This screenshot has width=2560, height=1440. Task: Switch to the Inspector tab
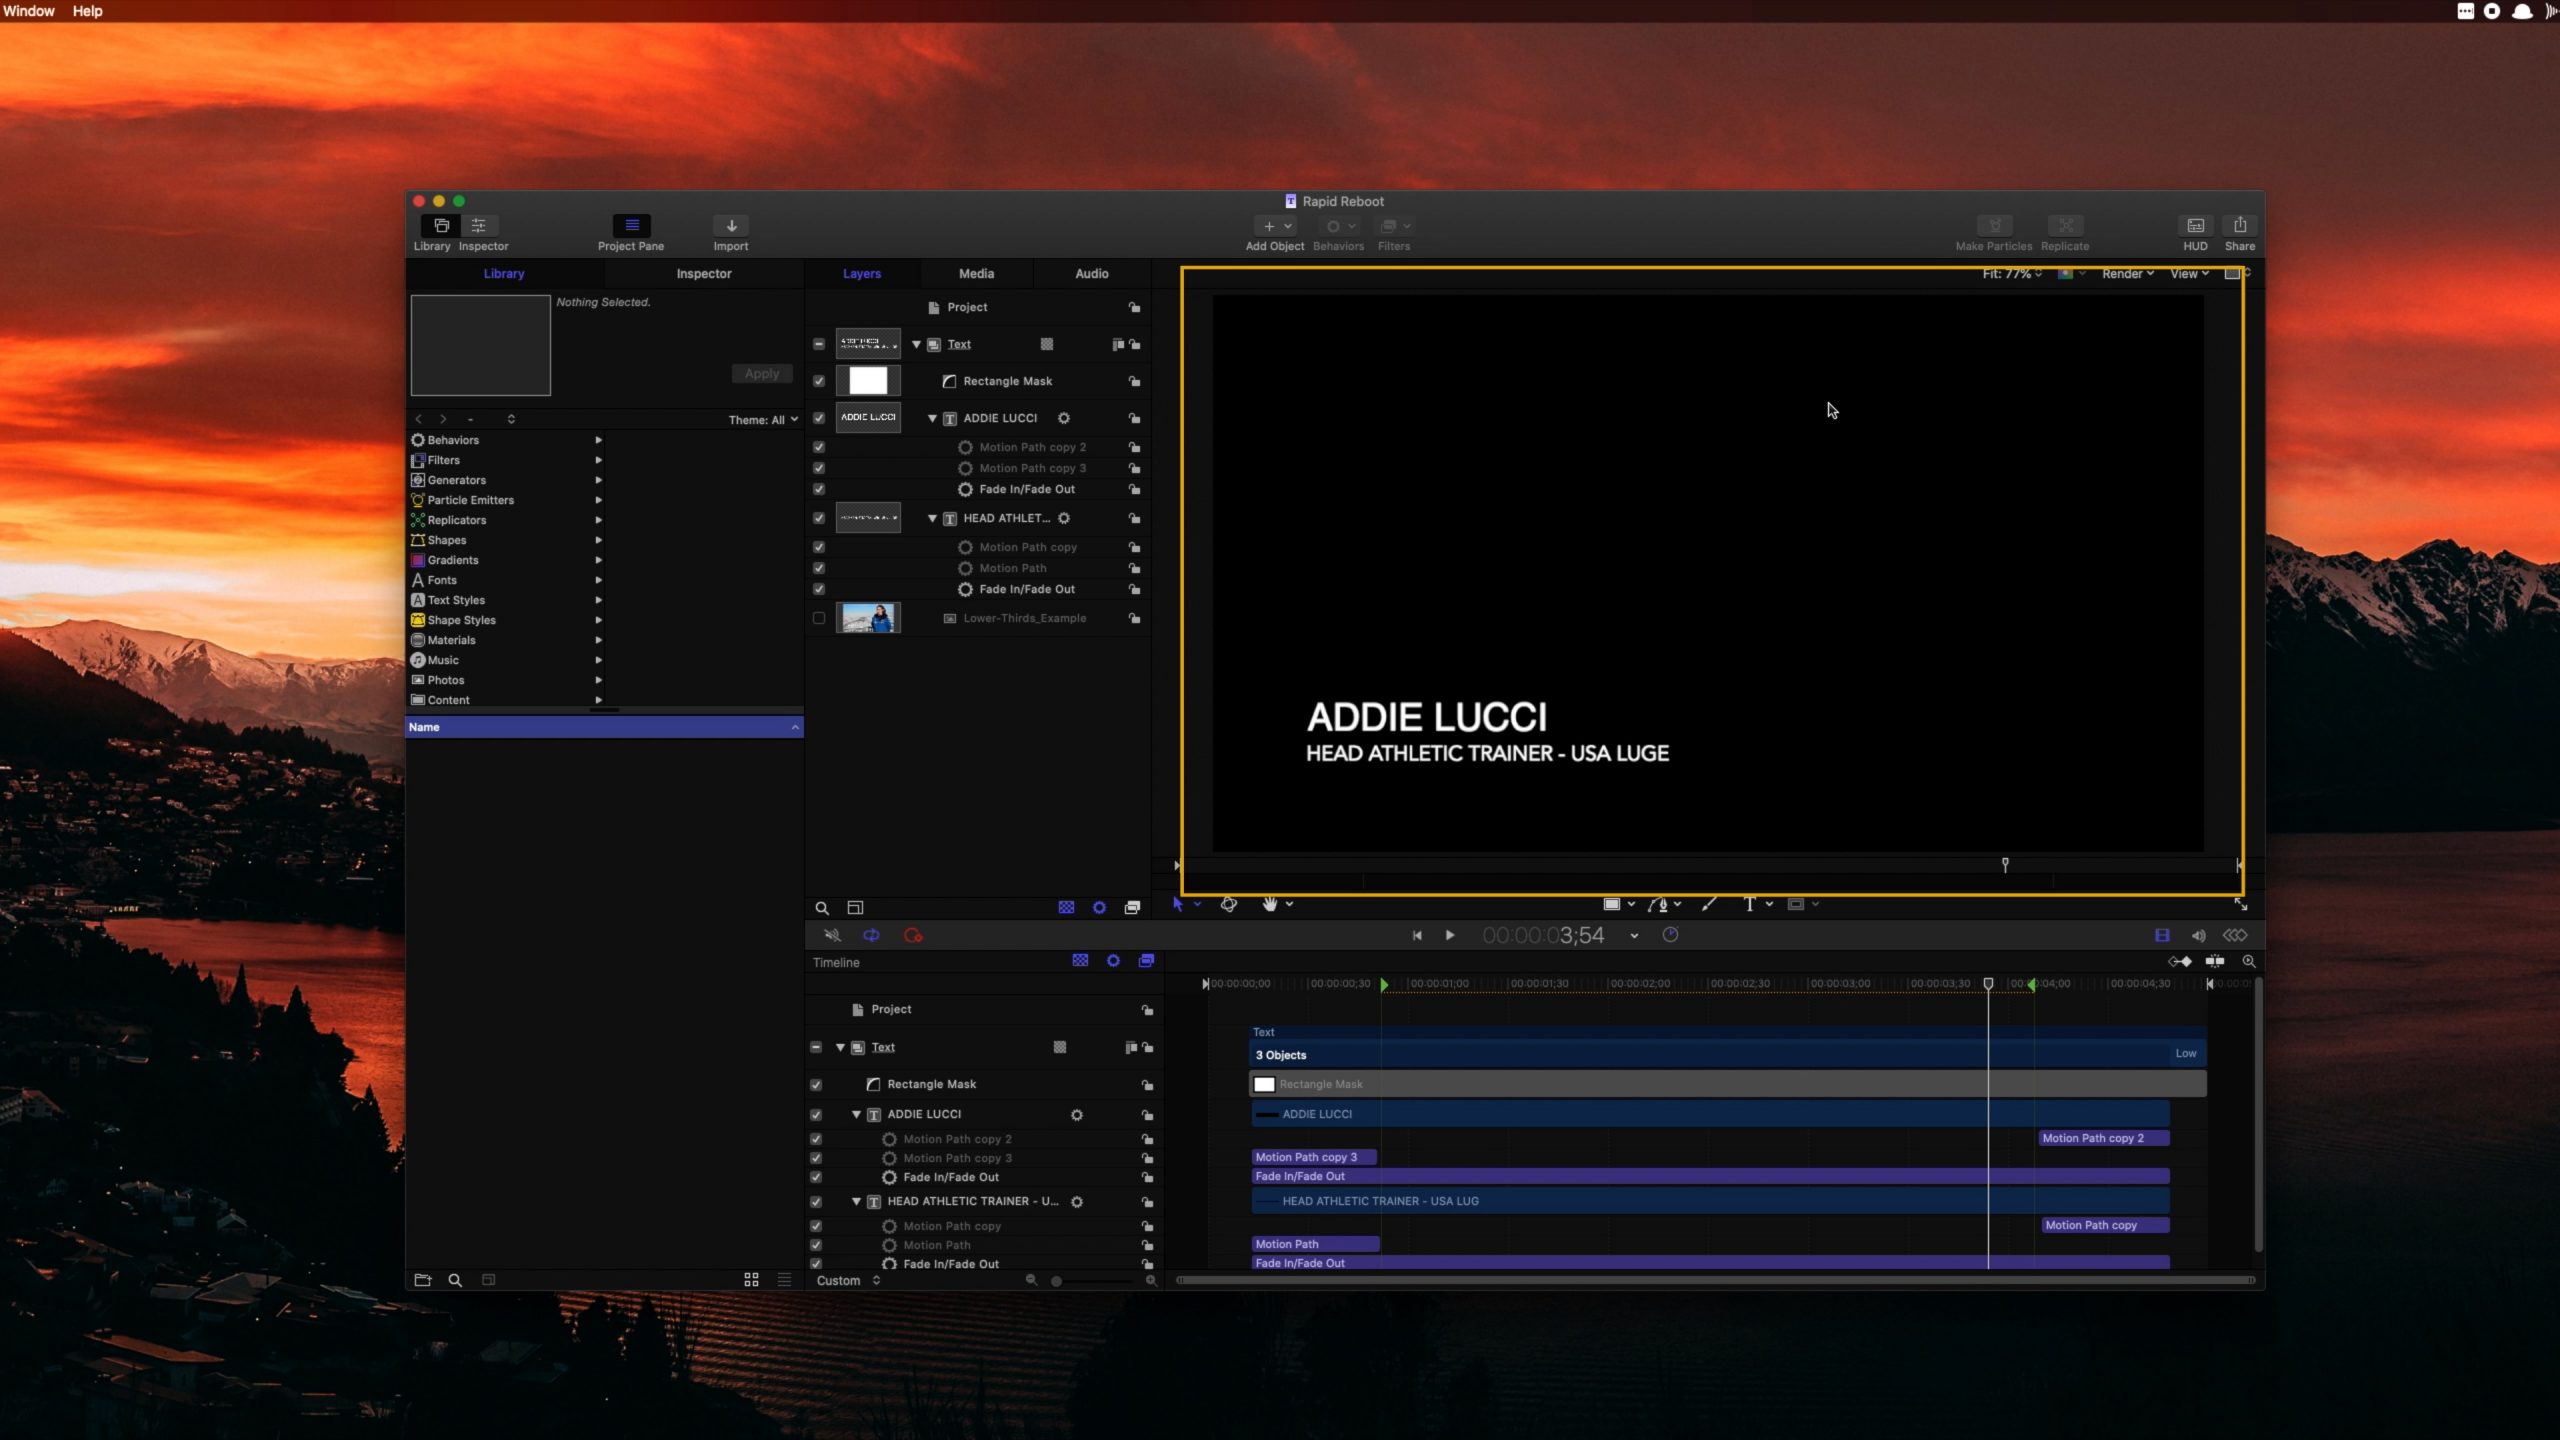pyautogui.click(x=703, y=273)
